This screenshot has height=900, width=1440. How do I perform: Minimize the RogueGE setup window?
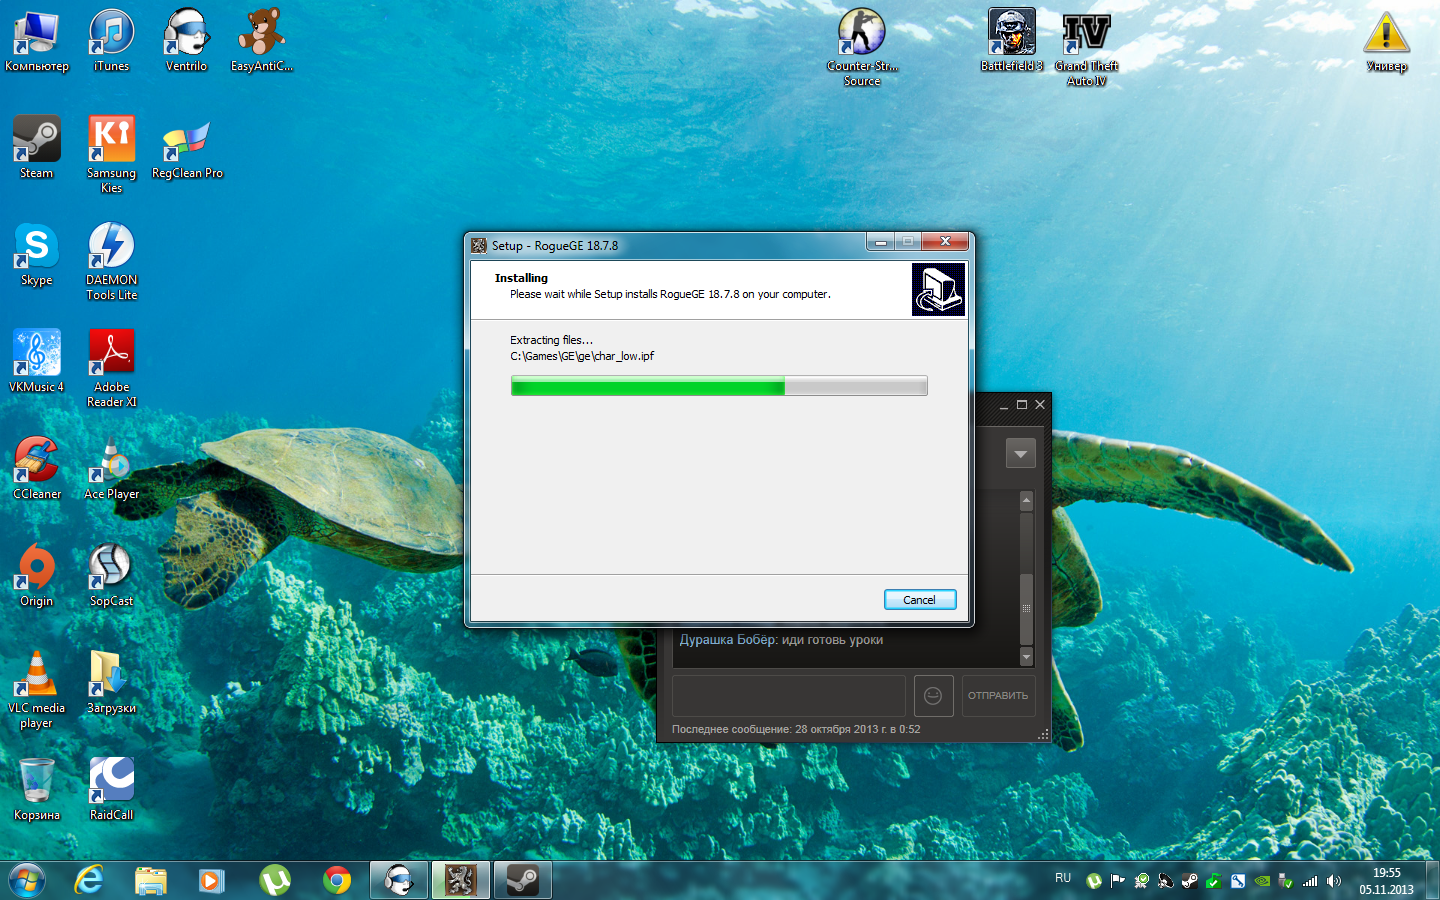(x=880, y=242)
